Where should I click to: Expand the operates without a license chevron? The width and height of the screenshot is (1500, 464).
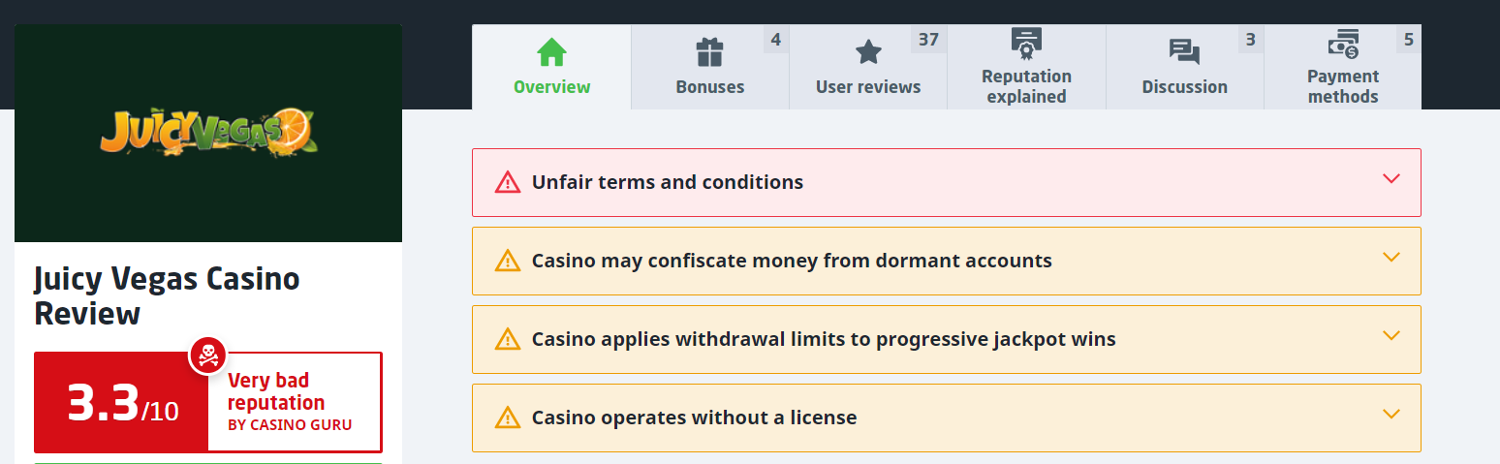click(x=1390, y=413)
